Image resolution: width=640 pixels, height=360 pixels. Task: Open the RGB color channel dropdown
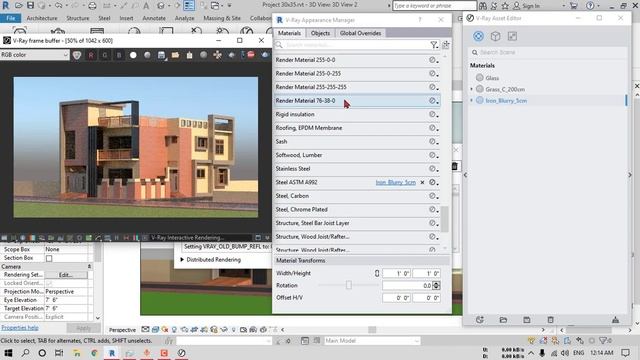(x=35, y=55)
